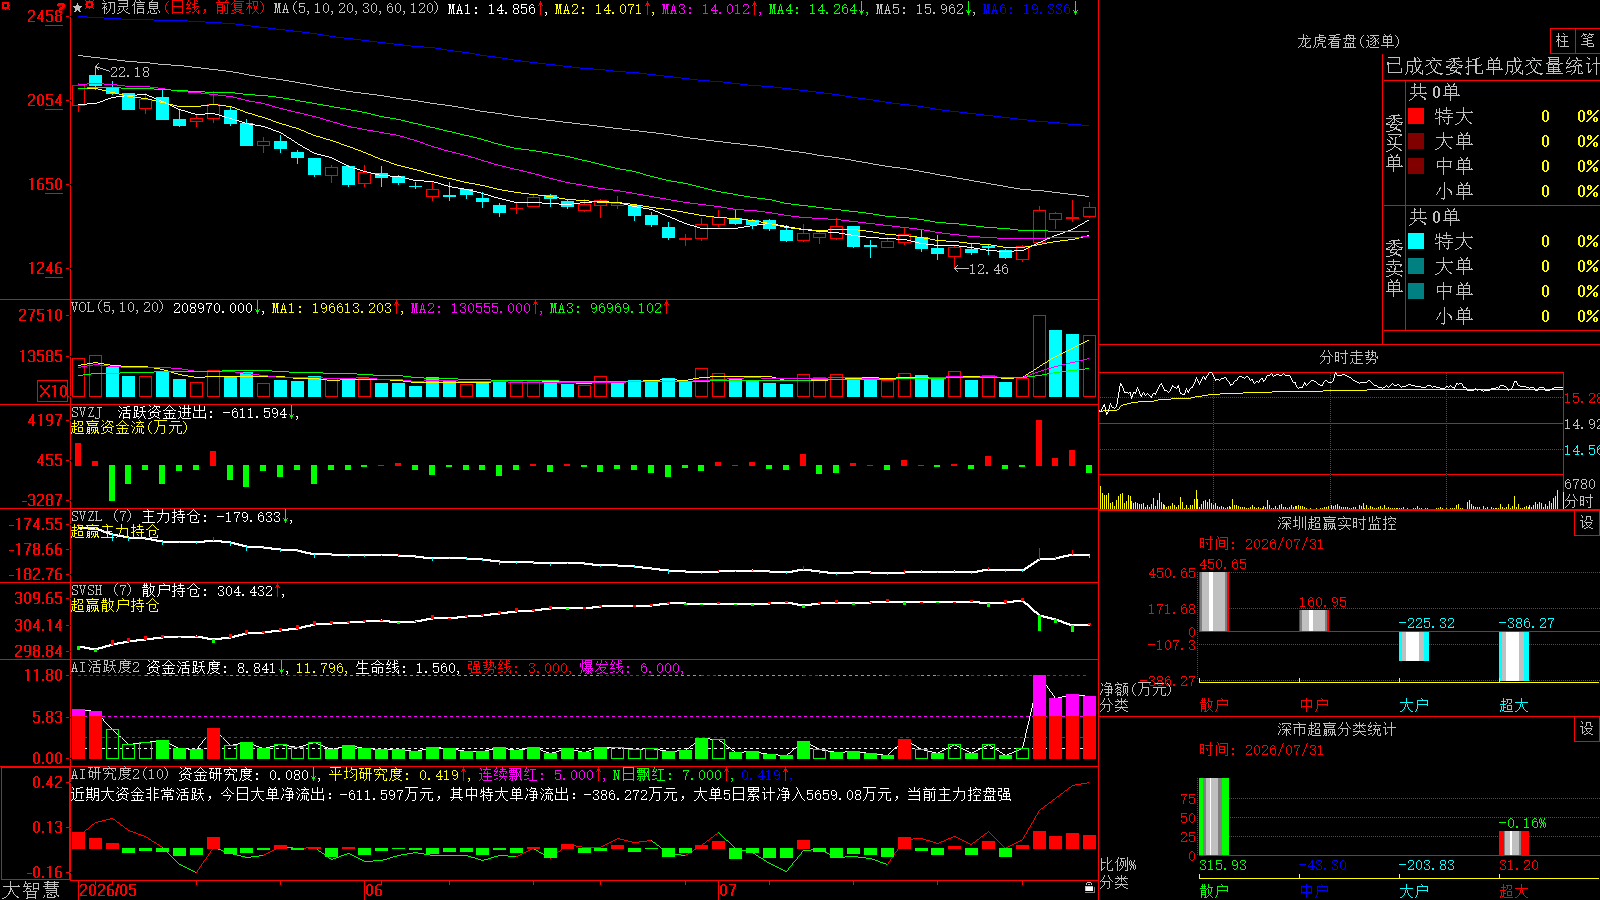Screen dimensions: 1600x900
Task: Click the SVZL (7) 主力持仓 indicator label
Action: (139, 517)
